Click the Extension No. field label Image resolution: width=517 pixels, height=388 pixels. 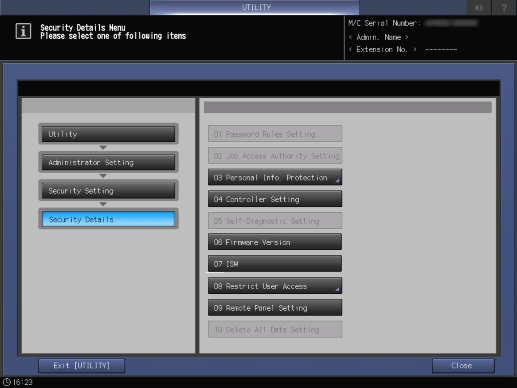[382, 50]
